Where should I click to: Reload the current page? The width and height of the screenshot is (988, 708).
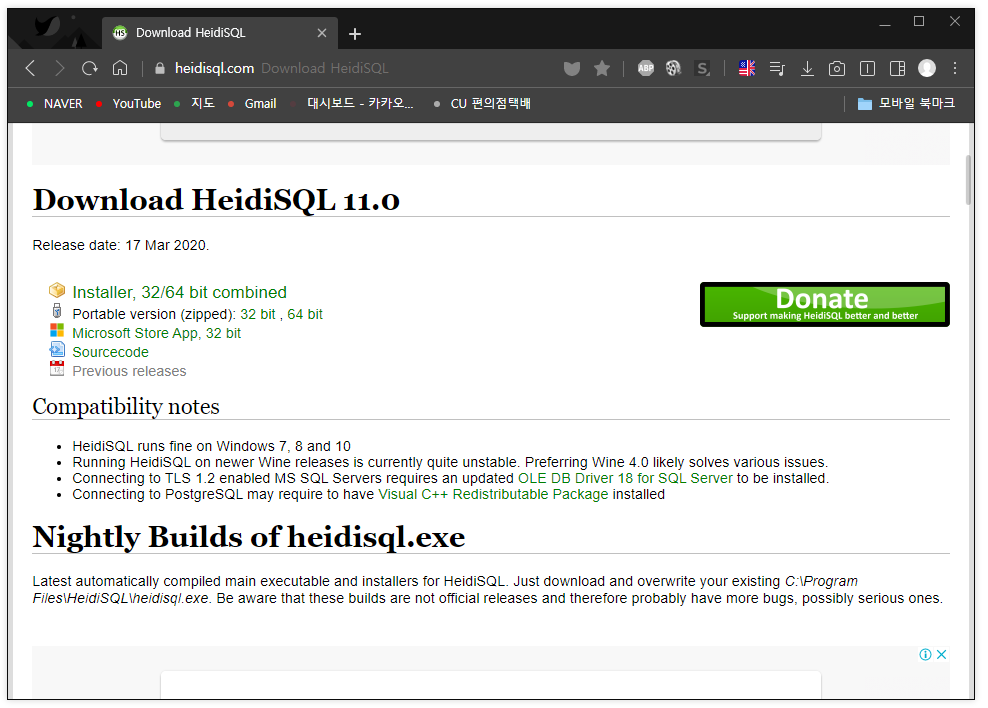(89, 68)
